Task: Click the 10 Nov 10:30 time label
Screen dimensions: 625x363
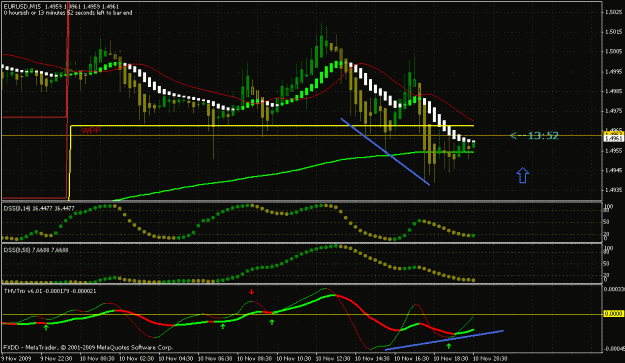Action: tap(294, 359)
